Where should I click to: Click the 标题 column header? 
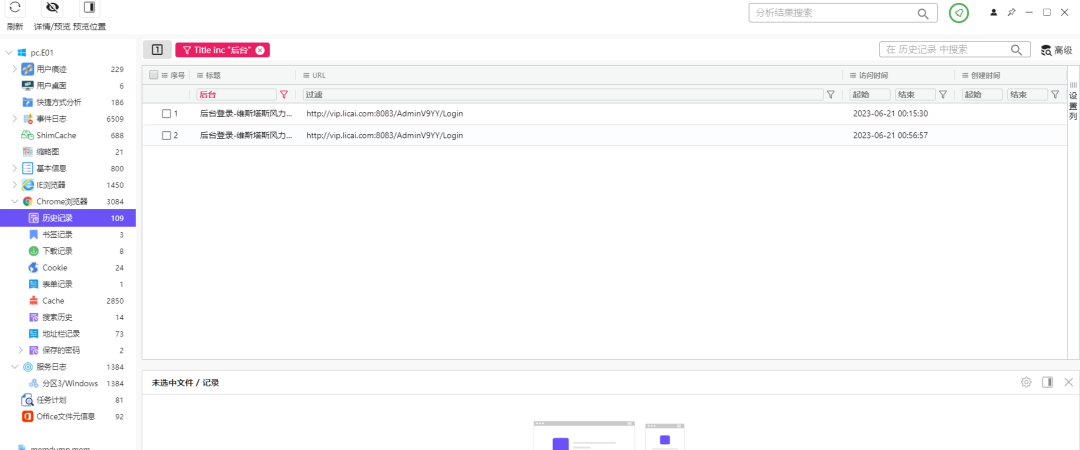(x=213, y=75)
